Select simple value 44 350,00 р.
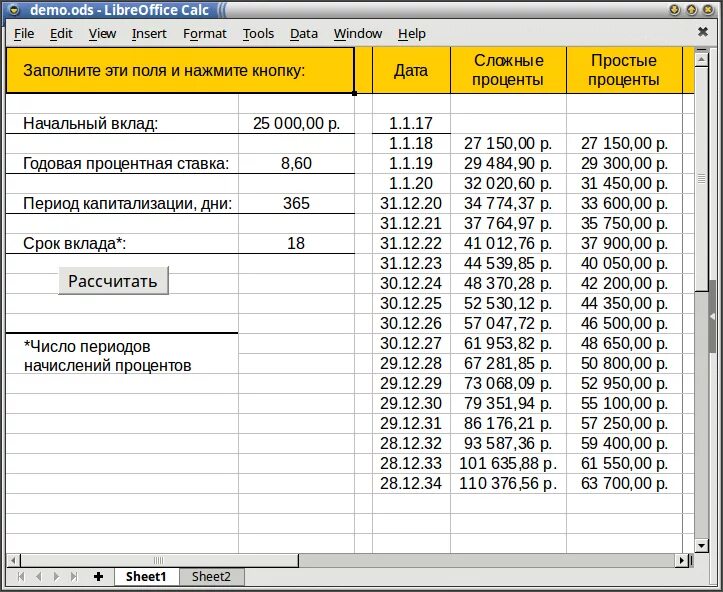This screenshot has height=592, width=723. [x=624, y=303]
